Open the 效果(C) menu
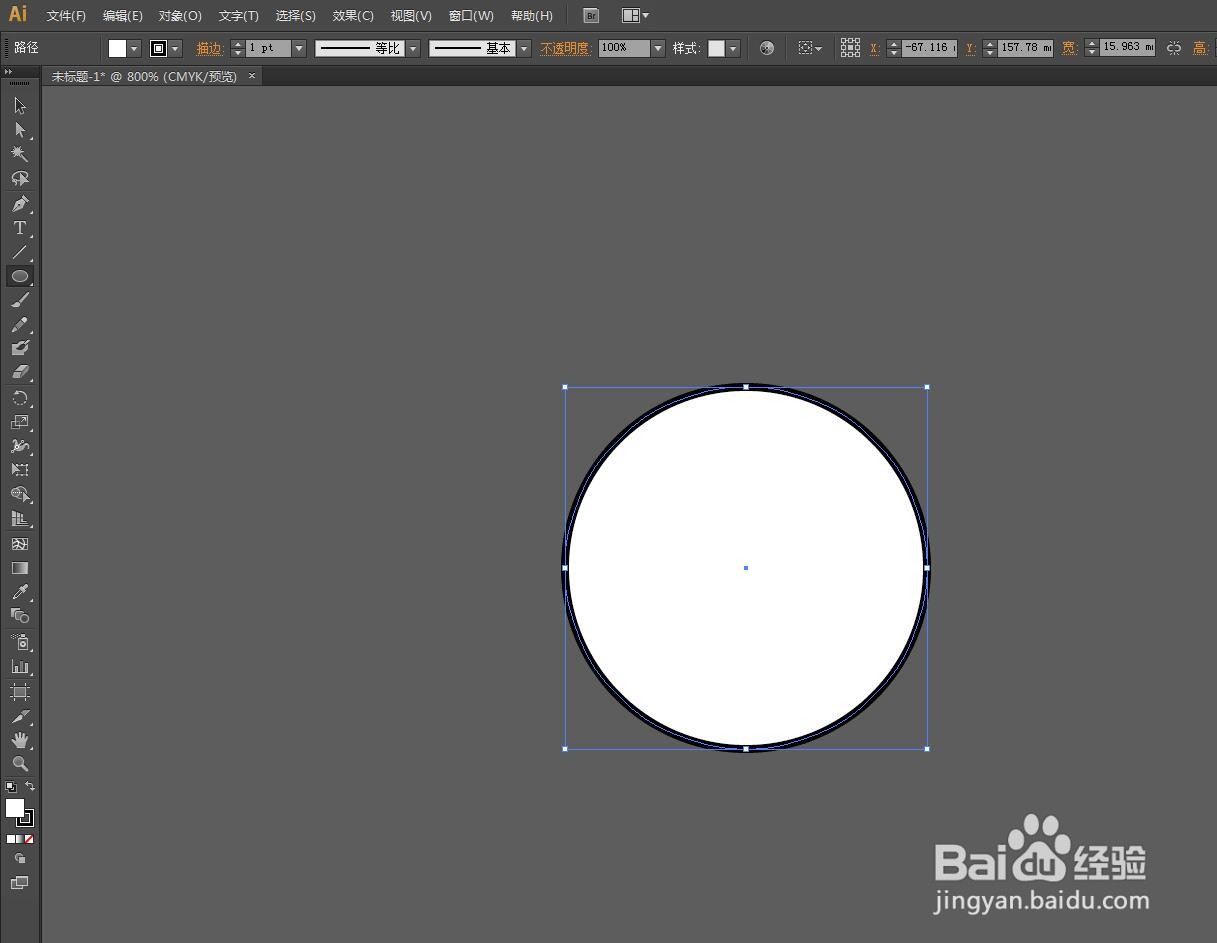Screen dimensions: 1217x943 click(353, 16)
